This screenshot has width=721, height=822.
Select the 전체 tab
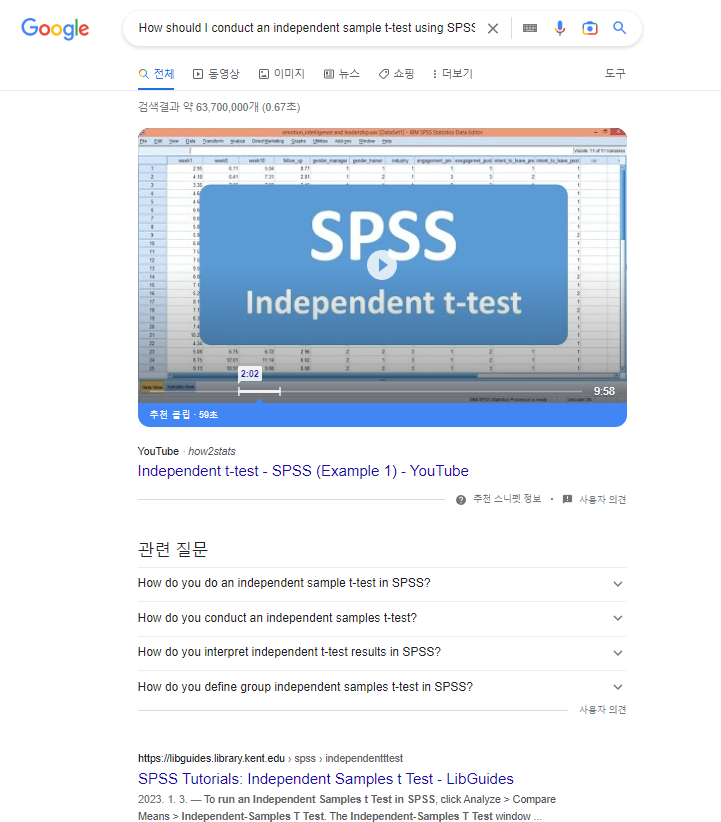(x=156, y=74)
